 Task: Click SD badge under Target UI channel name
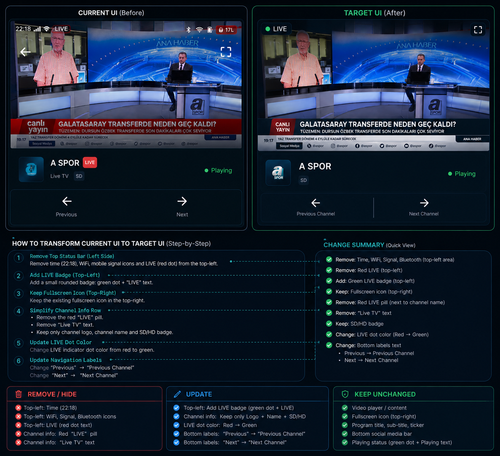tap(303, 180)
